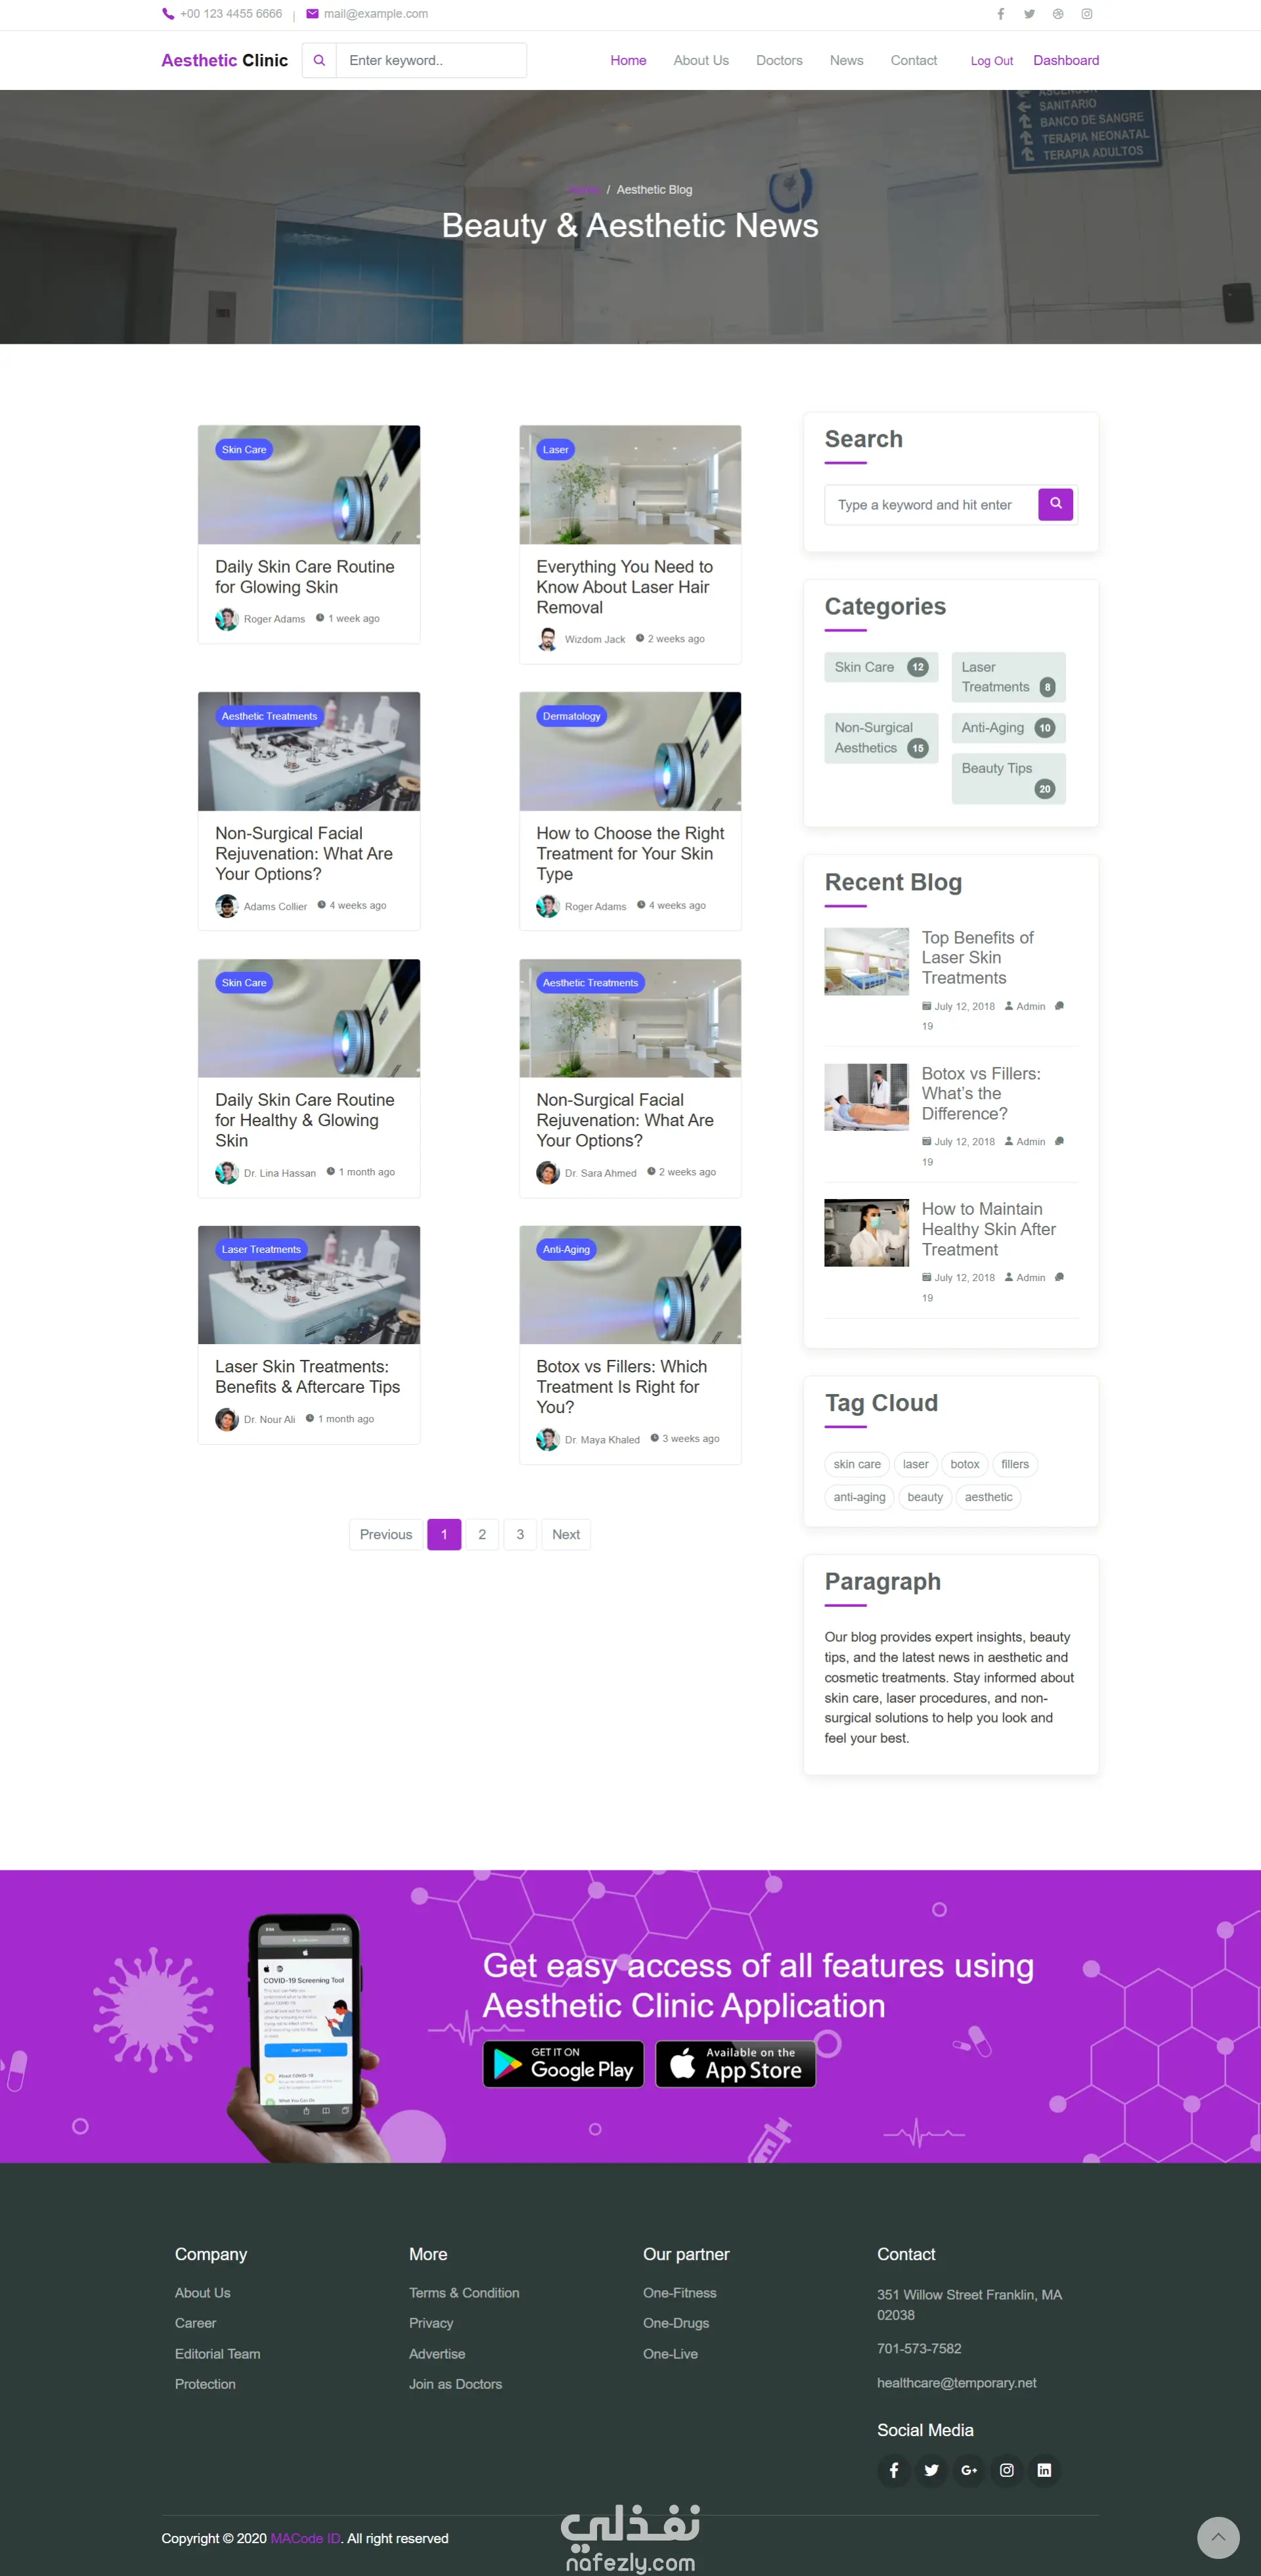Open the Doctors menu item

779,60
